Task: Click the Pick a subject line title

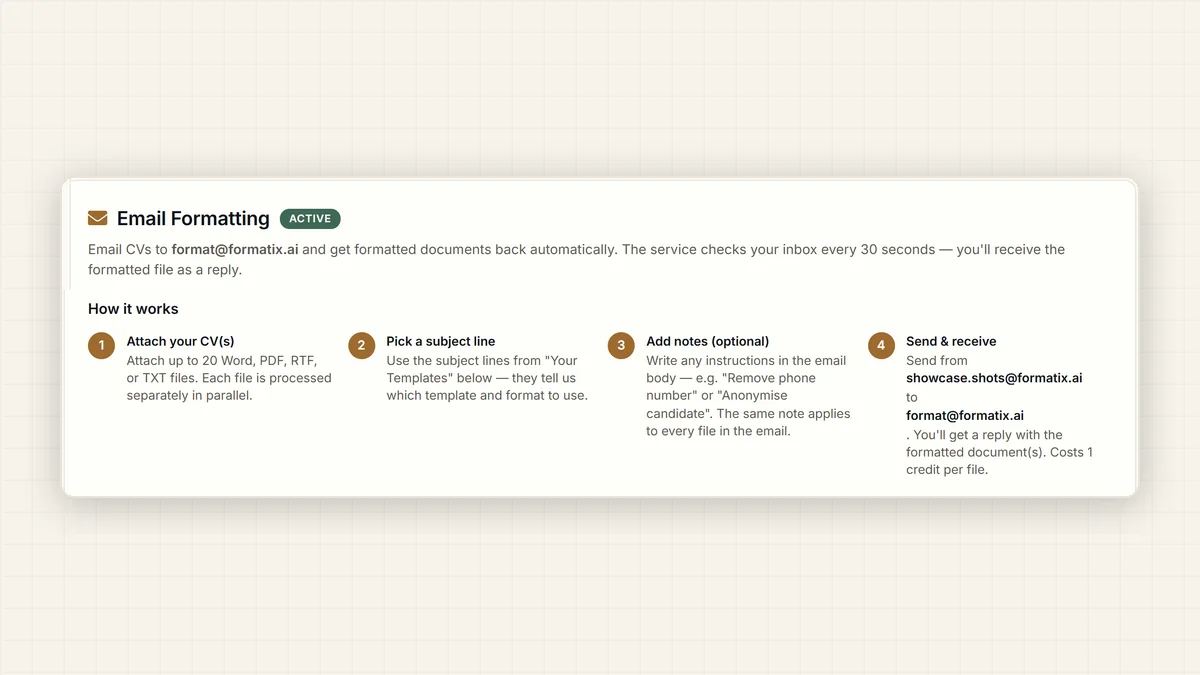Action: pyautogui.click(x=441, y=341)
